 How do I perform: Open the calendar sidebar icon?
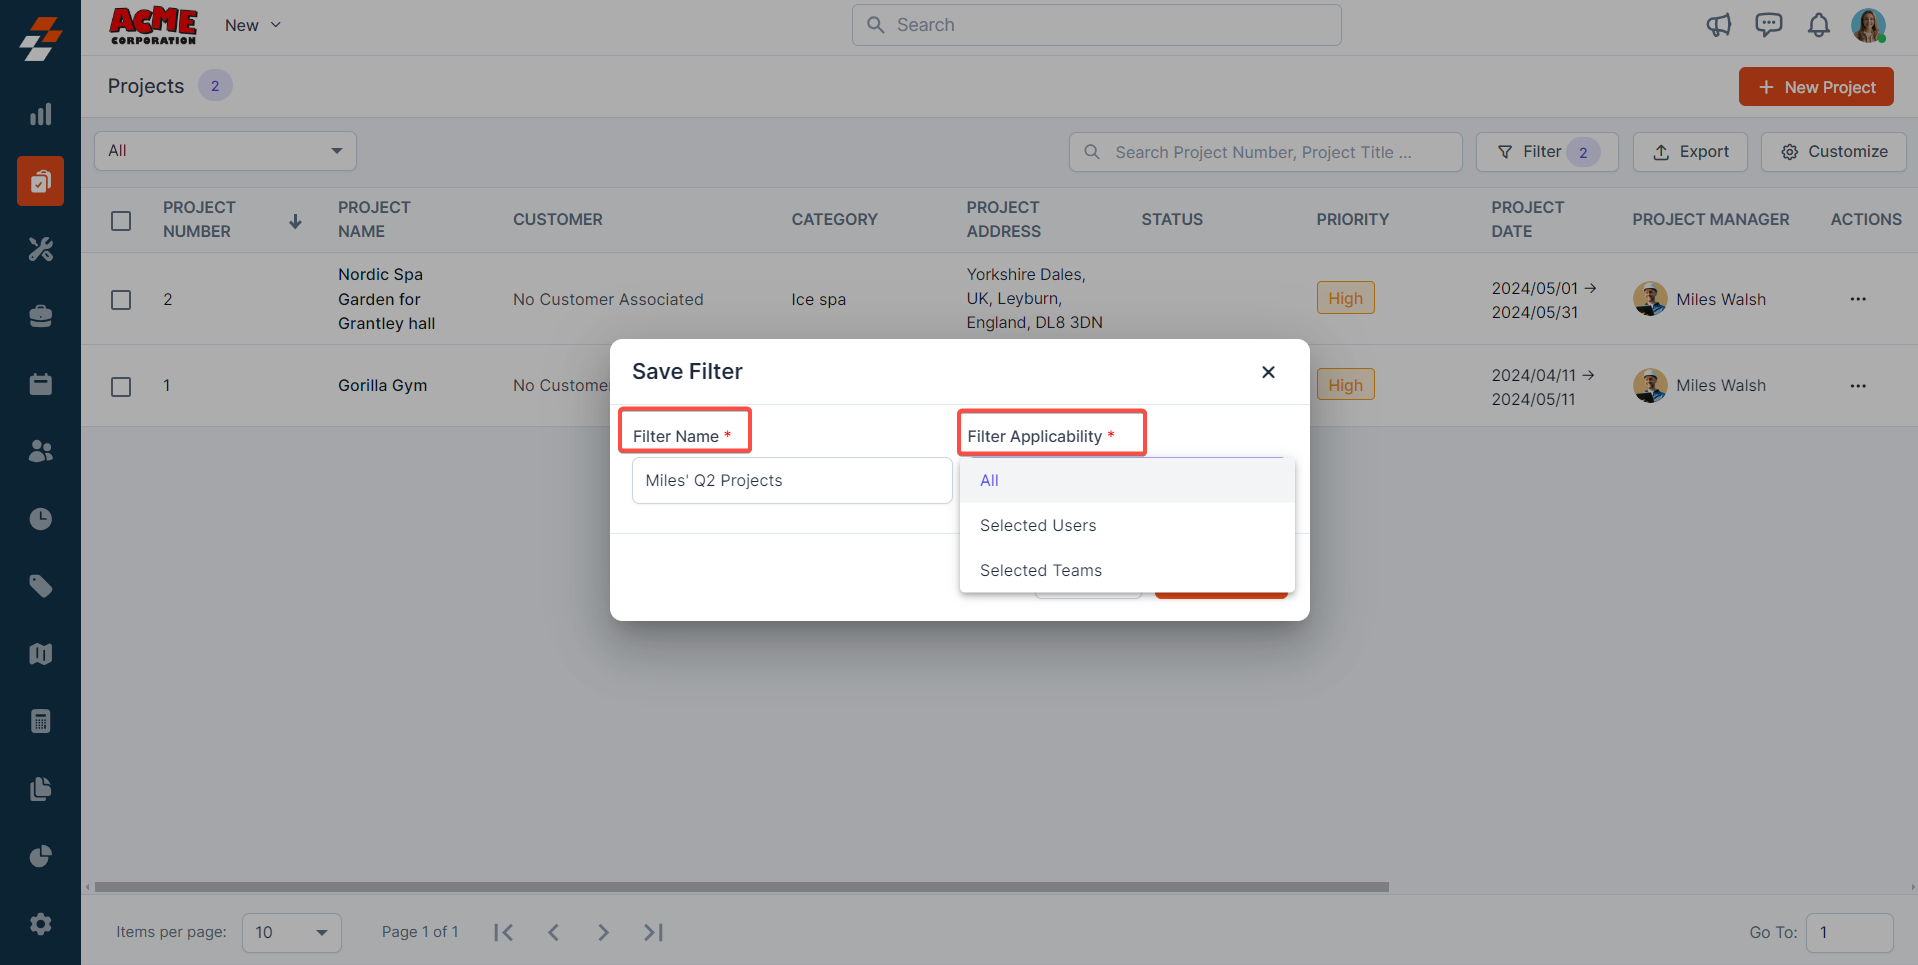(40, 384)
